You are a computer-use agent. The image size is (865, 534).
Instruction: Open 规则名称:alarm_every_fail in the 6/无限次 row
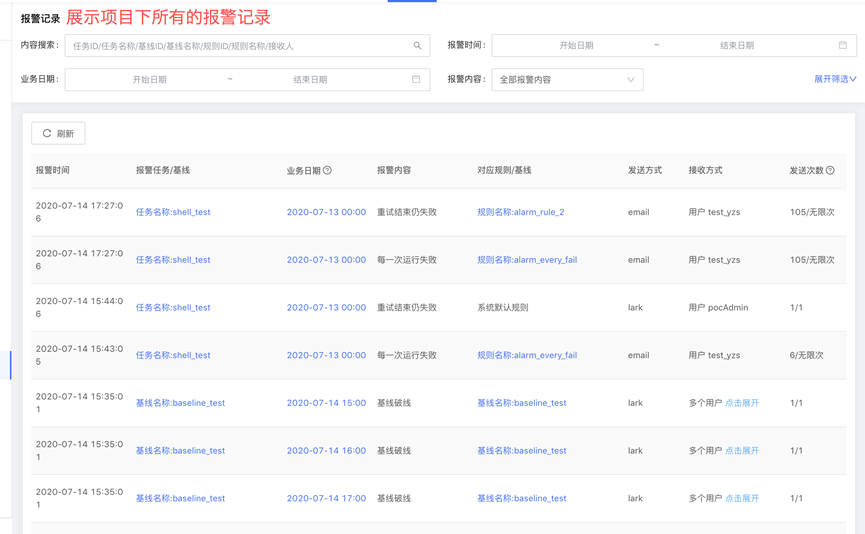point(527,355)
